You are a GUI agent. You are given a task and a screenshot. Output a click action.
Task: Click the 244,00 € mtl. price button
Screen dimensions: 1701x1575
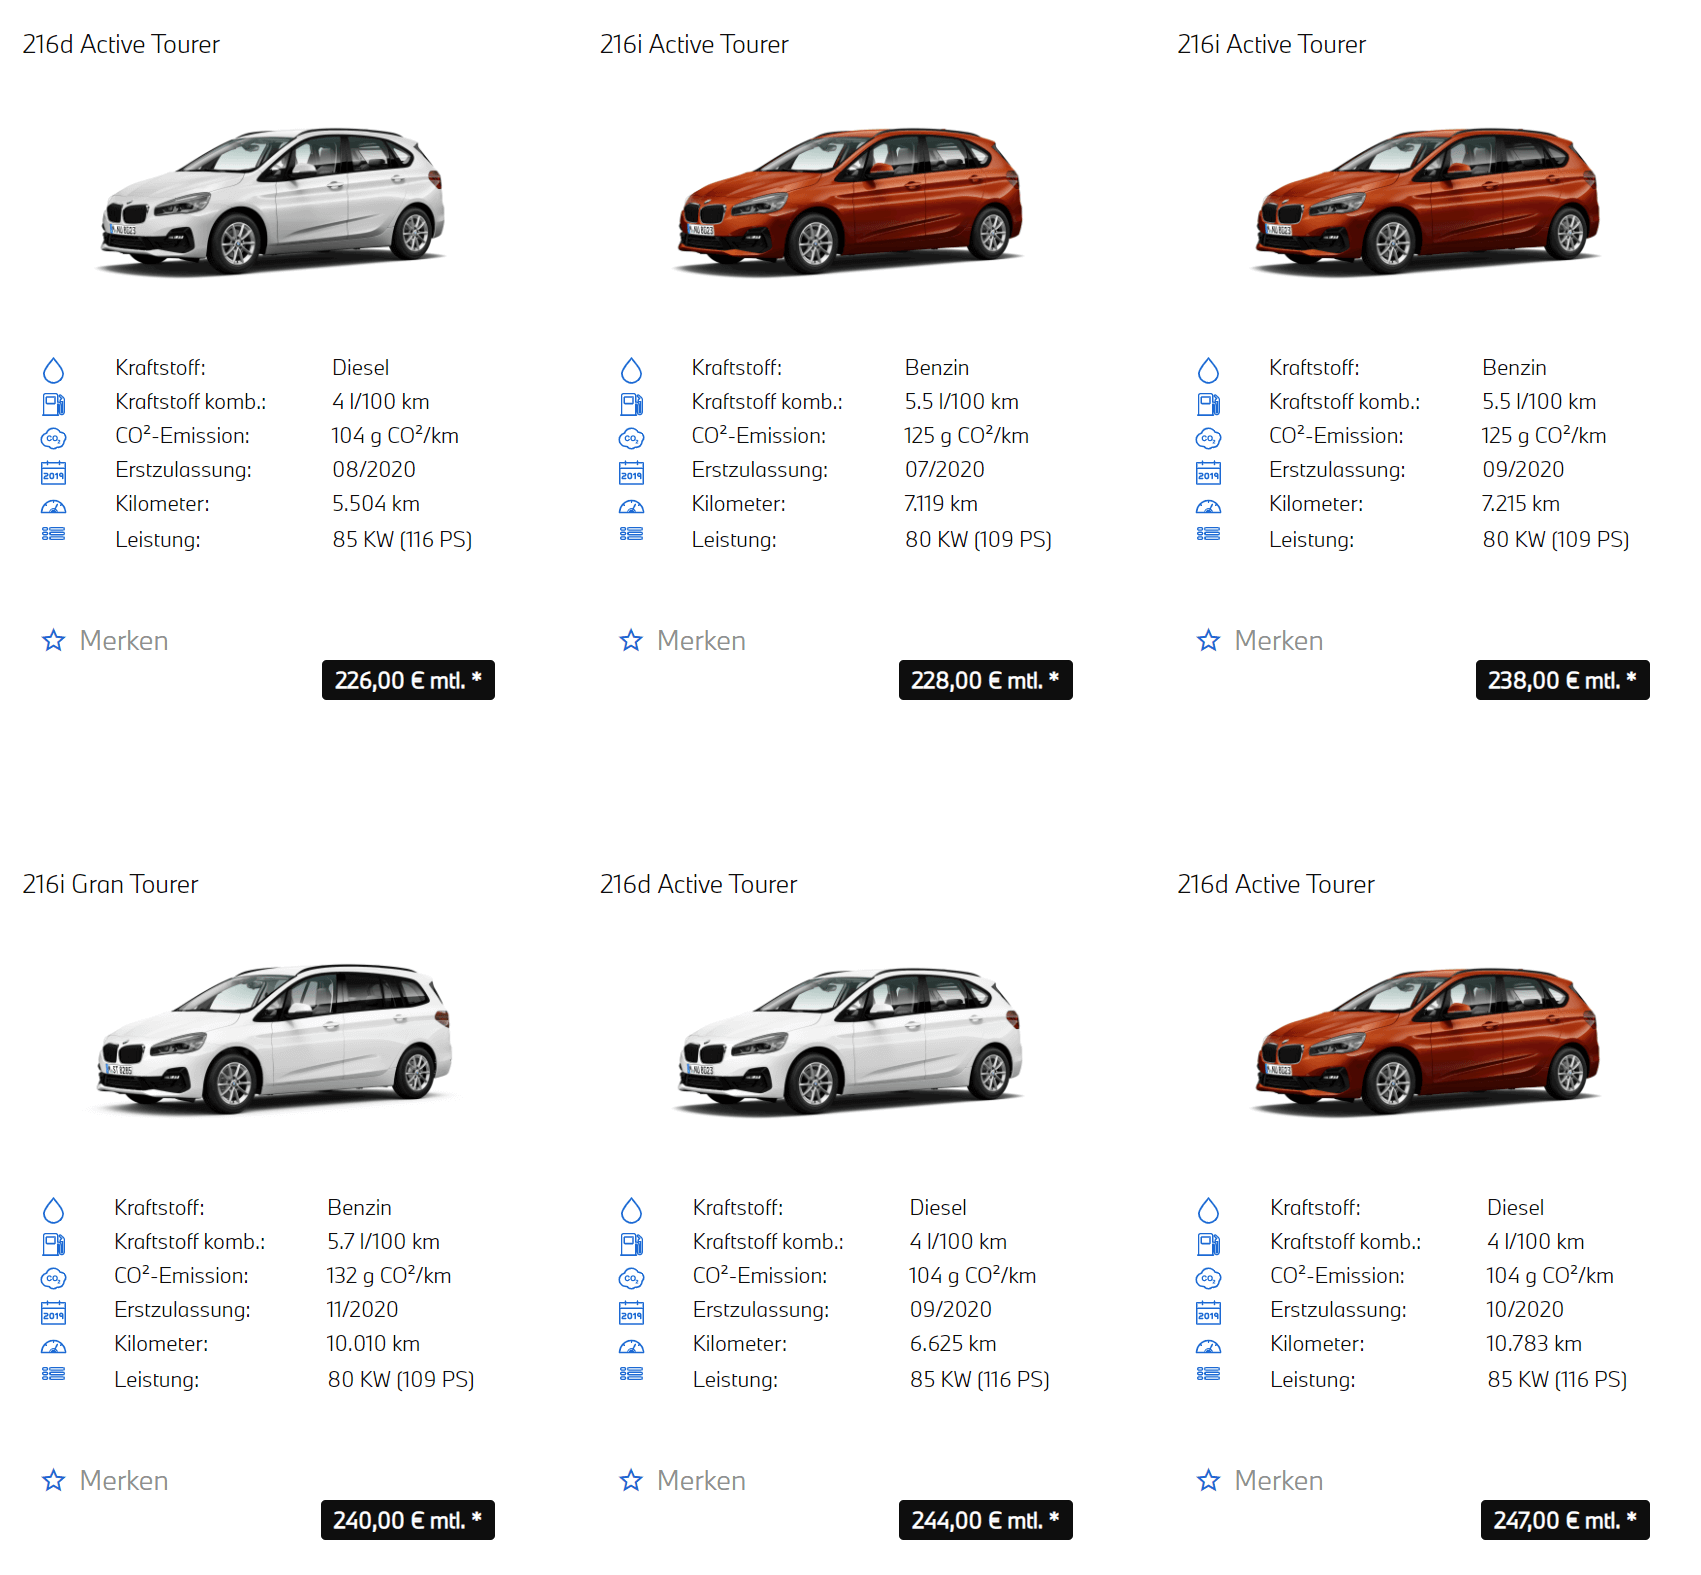(985, 1520)
